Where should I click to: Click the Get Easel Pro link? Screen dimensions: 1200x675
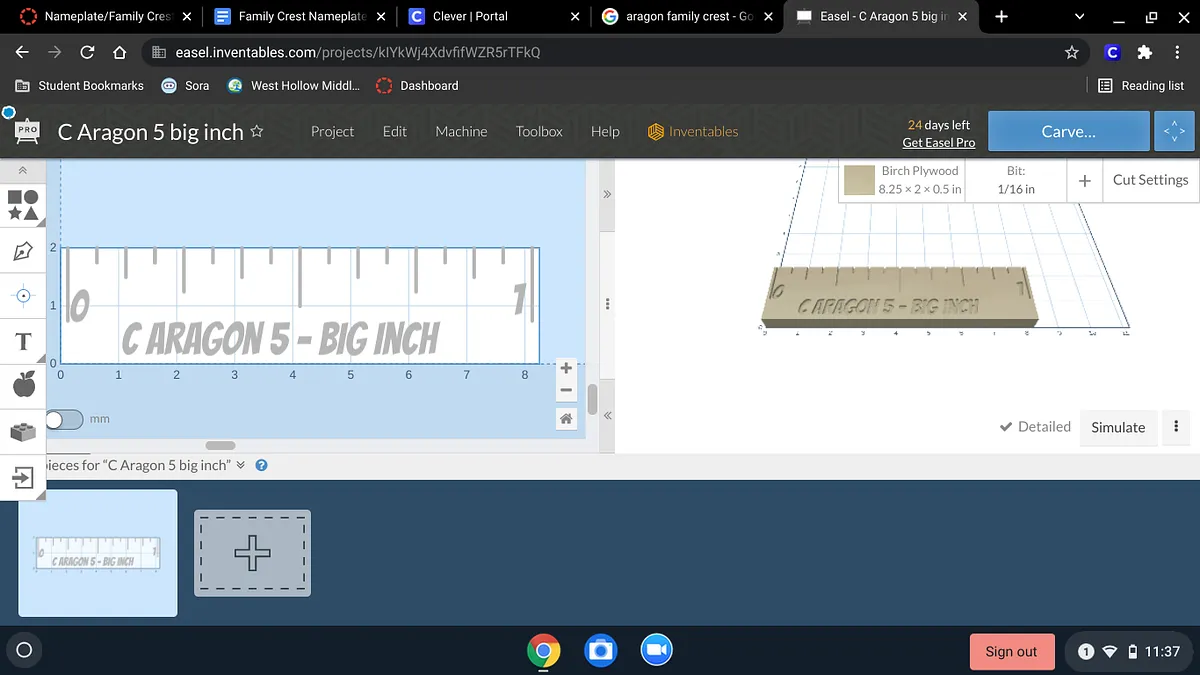click(938, 143)
